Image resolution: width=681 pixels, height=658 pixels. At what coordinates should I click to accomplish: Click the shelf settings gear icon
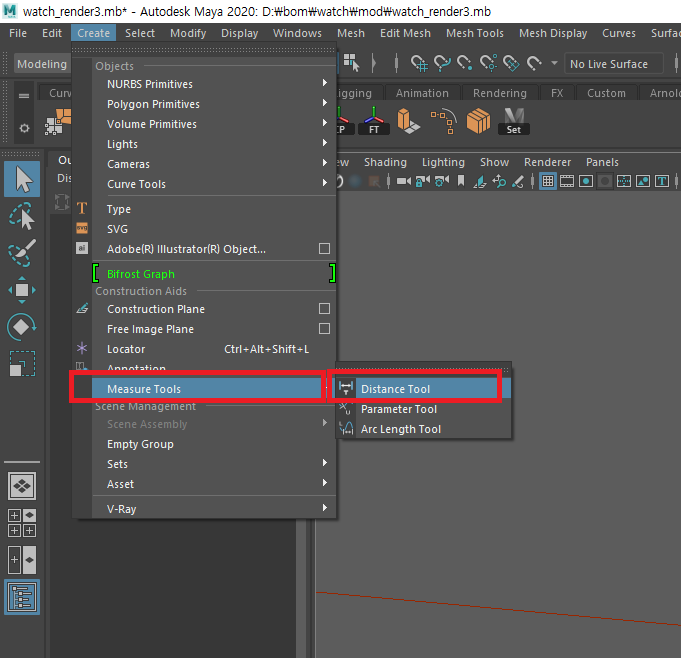click(24, 128)
